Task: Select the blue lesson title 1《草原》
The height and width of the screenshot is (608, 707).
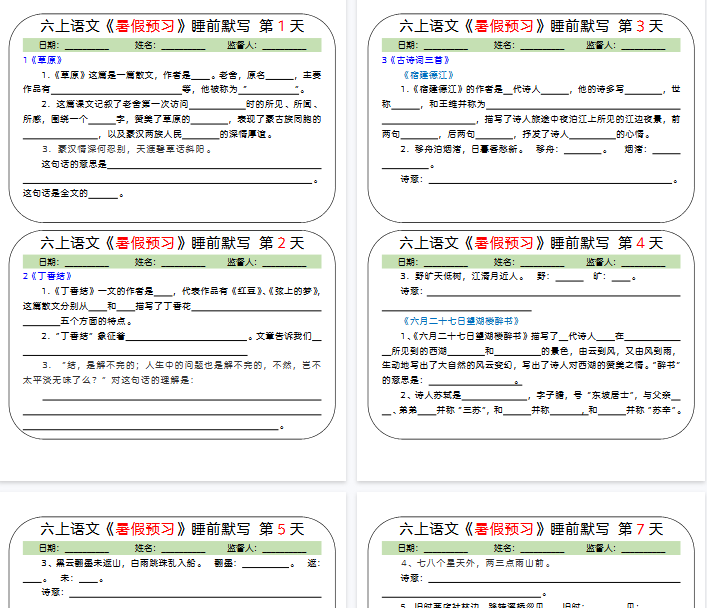Action: (42, 60)
